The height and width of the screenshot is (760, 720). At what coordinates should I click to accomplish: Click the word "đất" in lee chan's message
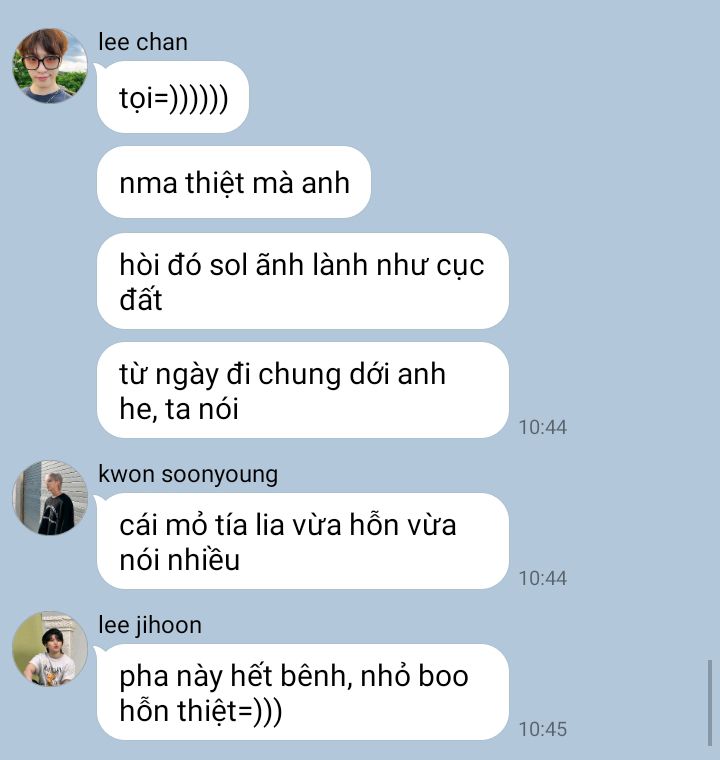point(141,299)
